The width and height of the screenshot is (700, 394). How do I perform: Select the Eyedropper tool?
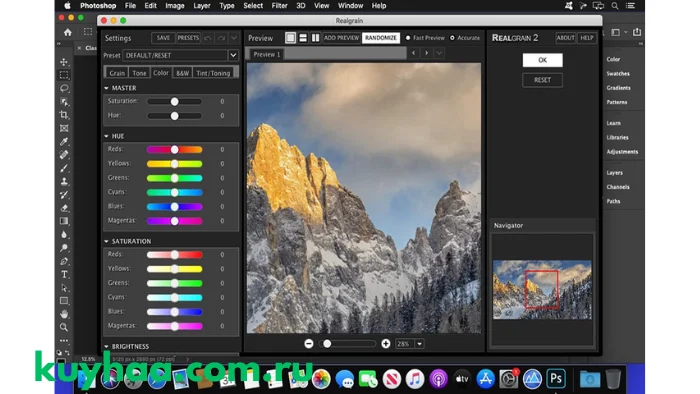[64, 142]
